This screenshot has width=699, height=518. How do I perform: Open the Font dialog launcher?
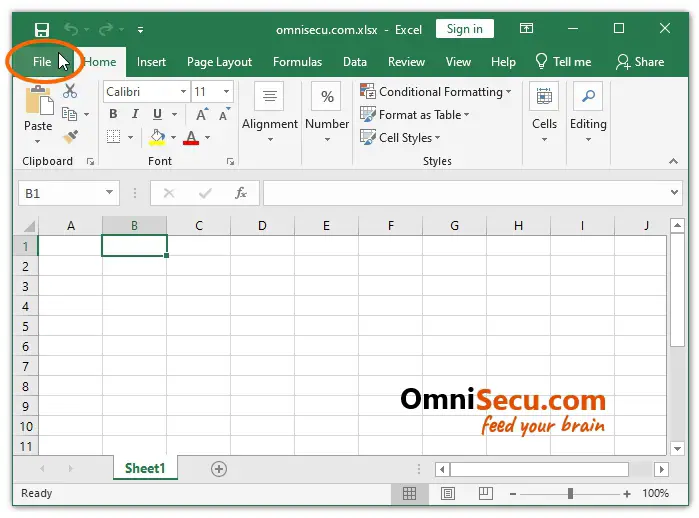(x=230, y=162)
